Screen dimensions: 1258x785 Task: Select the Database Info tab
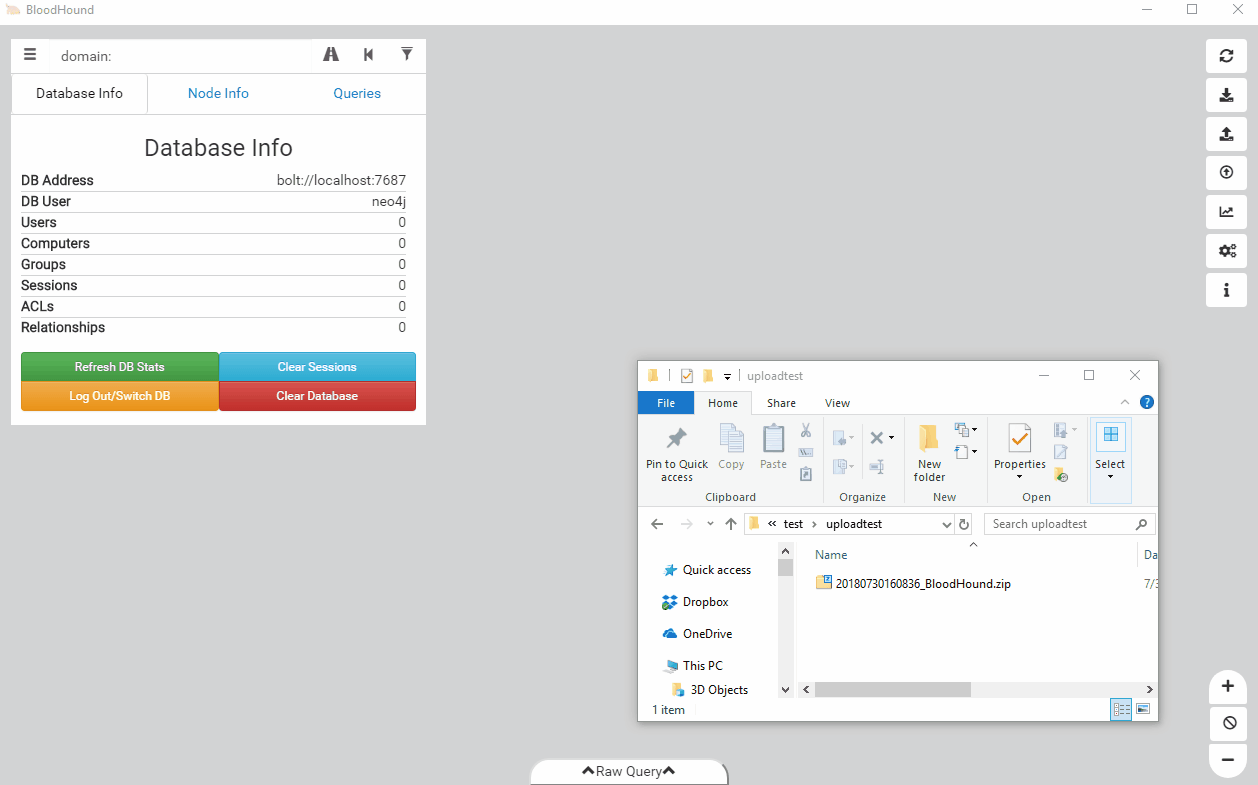[x=79, y=93]
